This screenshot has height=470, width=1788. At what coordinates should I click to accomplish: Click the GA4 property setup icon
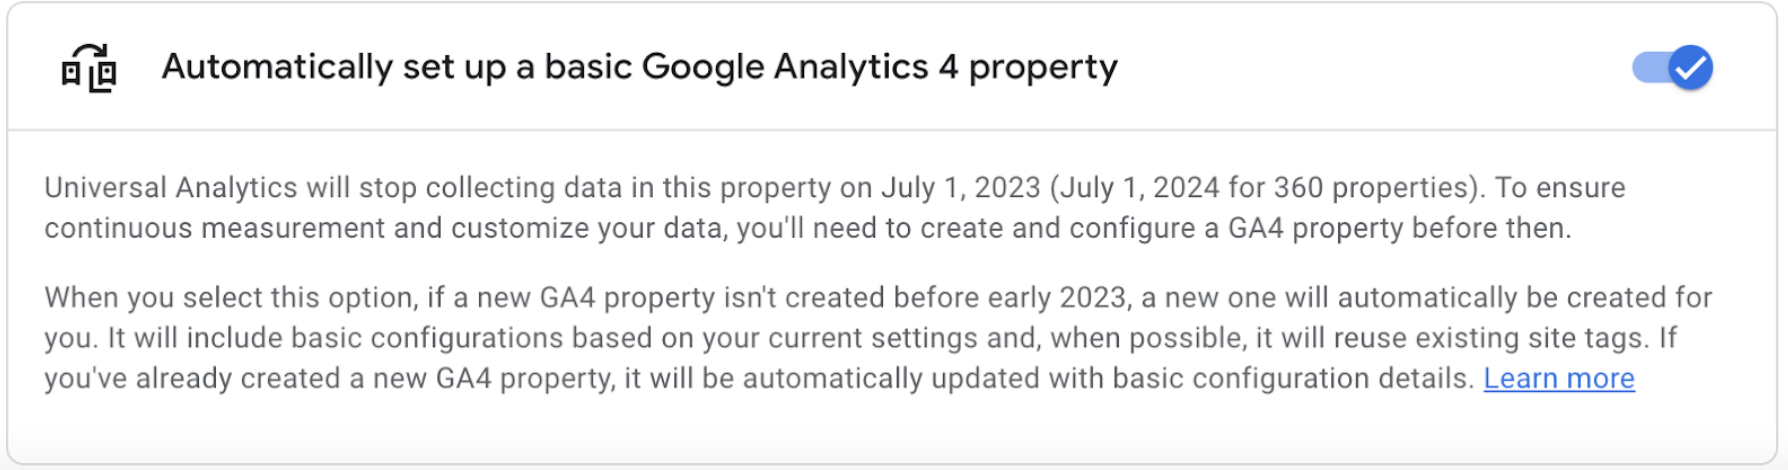click(89, 68)
